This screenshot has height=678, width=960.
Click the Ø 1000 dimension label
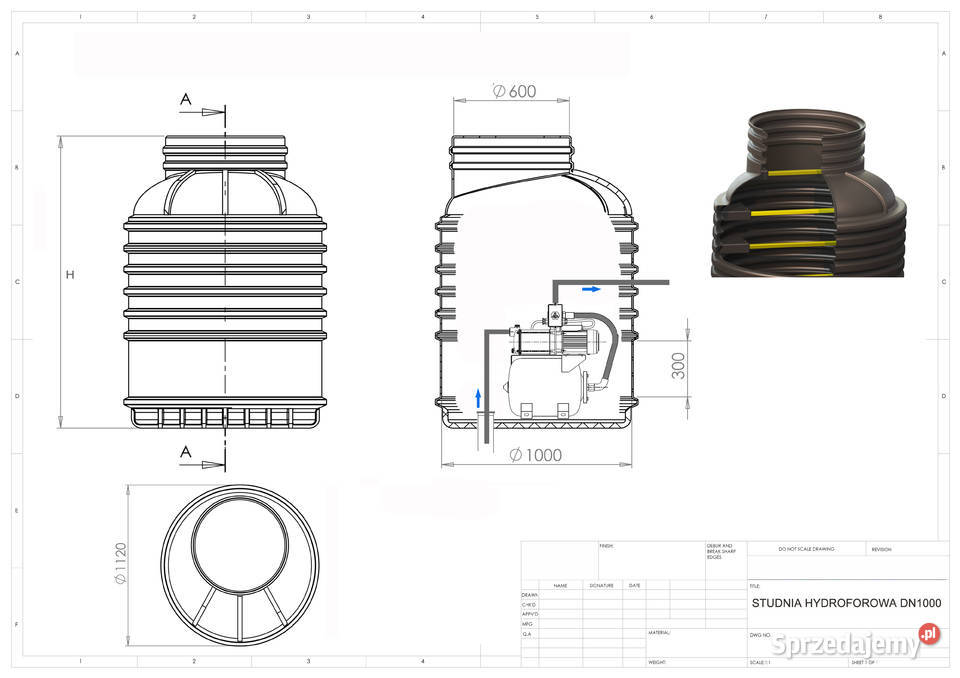tap(535, 455)
